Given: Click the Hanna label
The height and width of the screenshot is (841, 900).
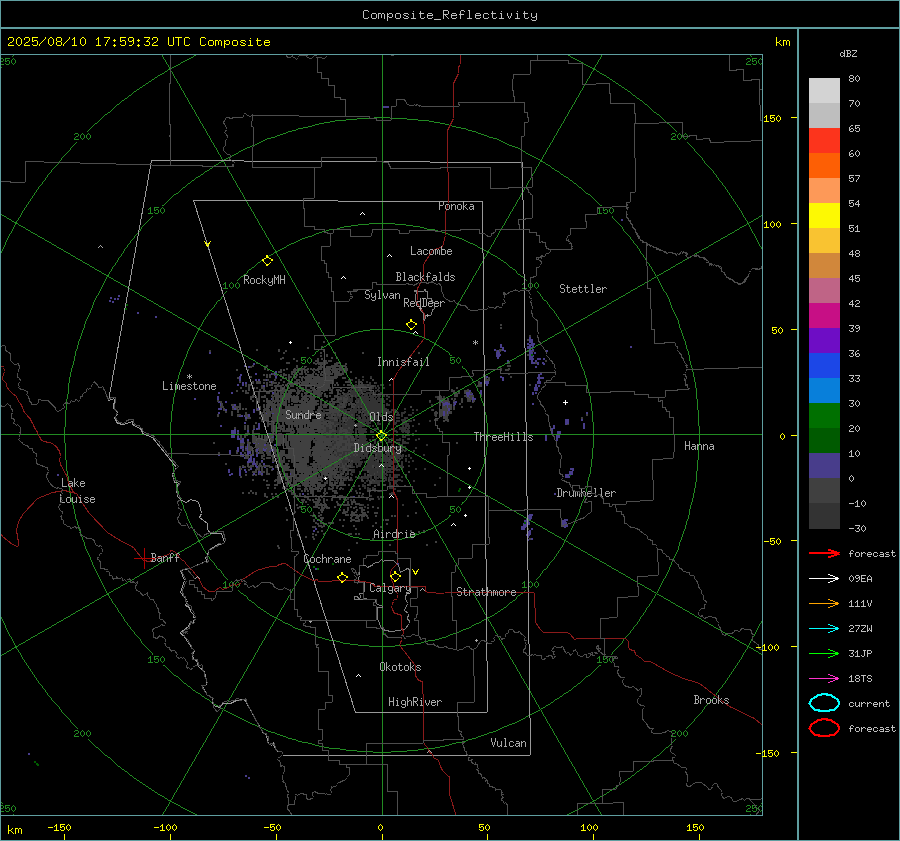Looking at the screenshot, I should (699, 446).
